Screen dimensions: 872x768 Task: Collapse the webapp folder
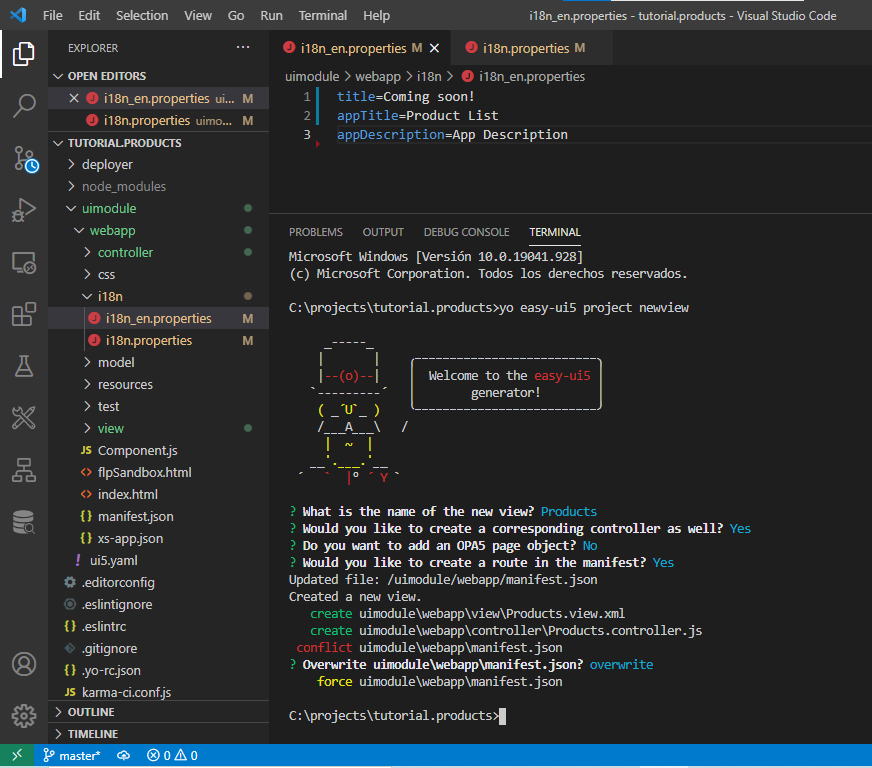coord(112,230)
